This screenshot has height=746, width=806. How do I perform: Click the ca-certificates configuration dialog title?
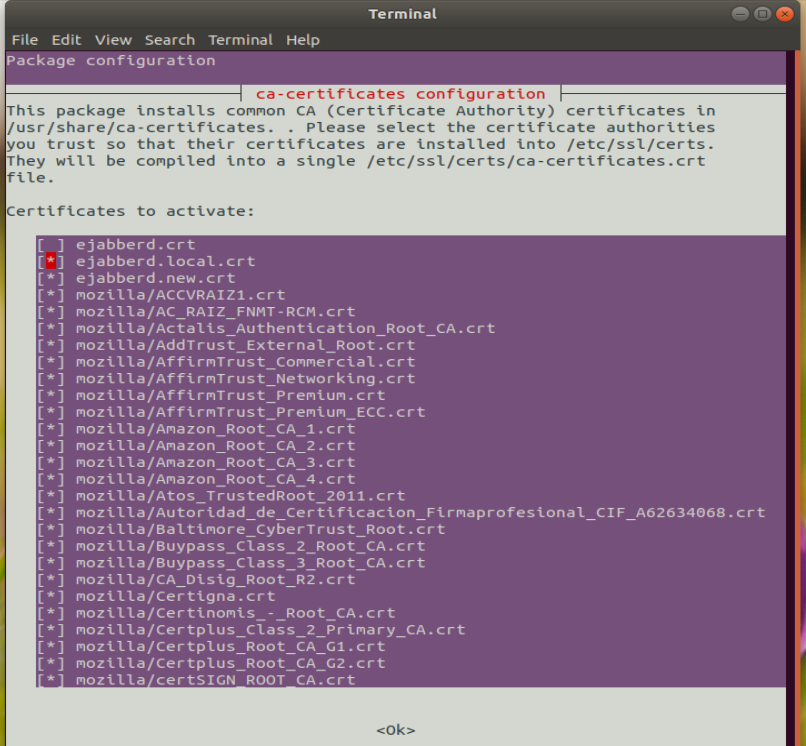[x=400, y=94]
